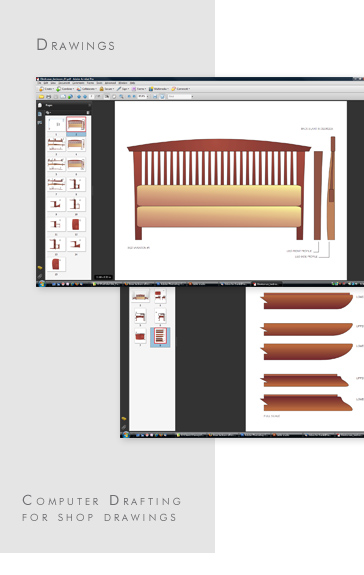Click the Secure toolbar button
The width and height of the screenshot is (364, 575).
pyautogui.click(x=107, y=89)
